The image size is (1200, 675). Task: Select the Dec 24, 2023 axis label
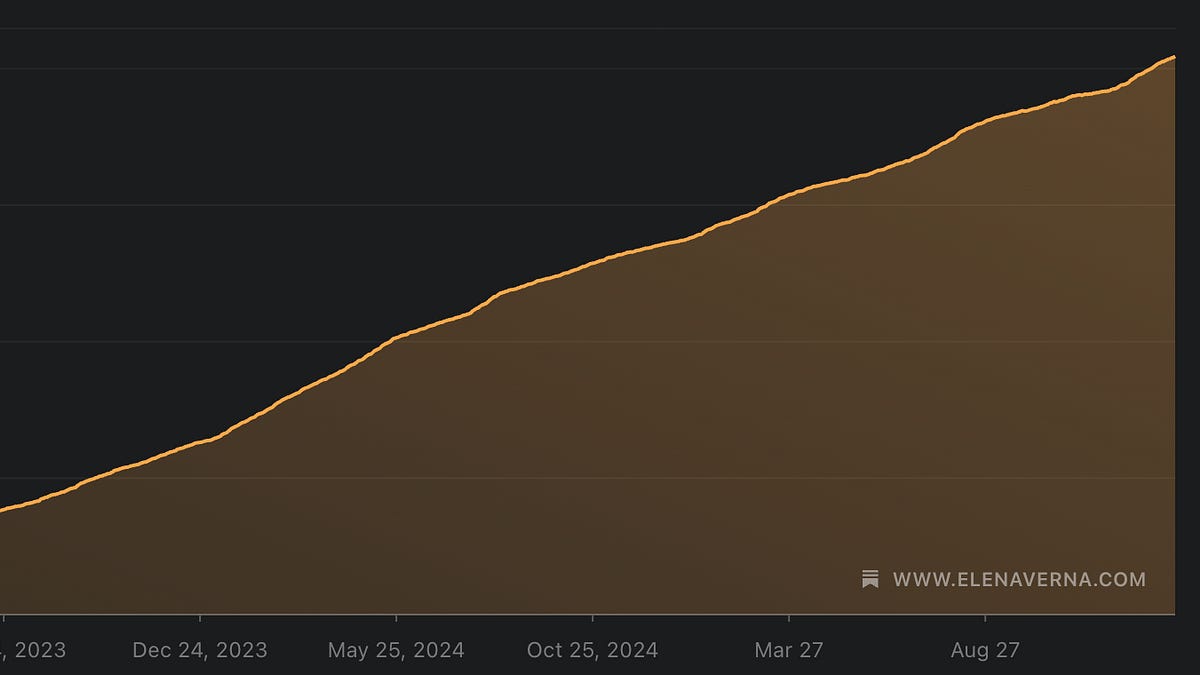pos(199,649)
